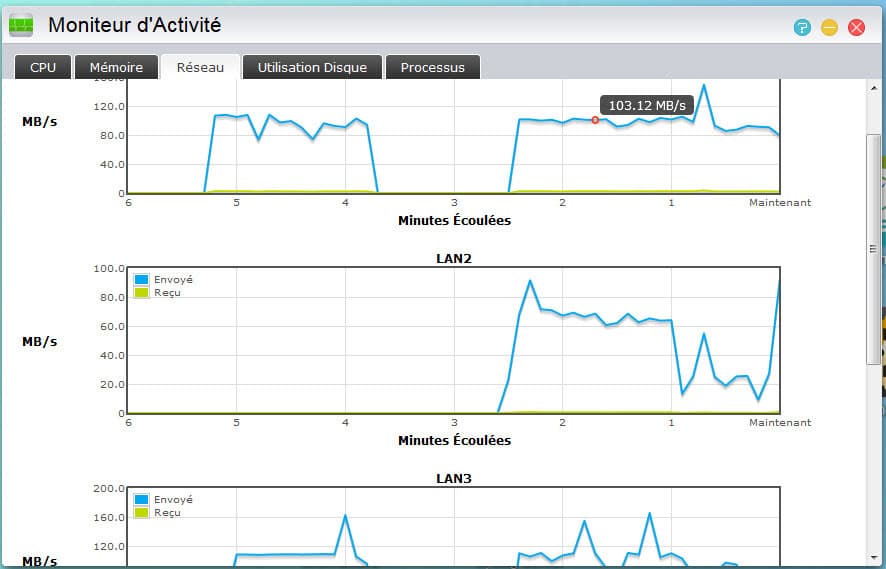The width and height of the screenshot is (886, 569).
Task: Click the Envoyé label in LAN2 legend
Action: 173,280
